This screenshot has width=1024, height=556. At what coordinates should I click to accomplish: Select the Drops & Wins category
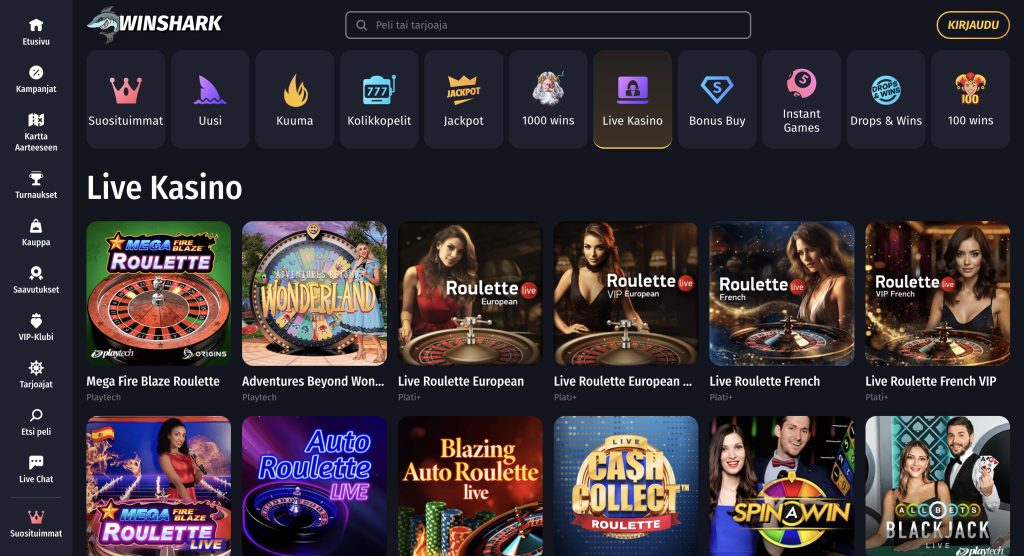tap(886, 99)
